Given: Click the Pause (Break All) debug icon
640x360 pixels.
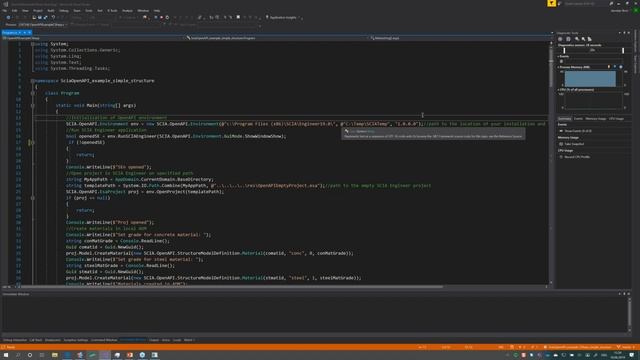Looking at the screenshot, I should point(156,18).
